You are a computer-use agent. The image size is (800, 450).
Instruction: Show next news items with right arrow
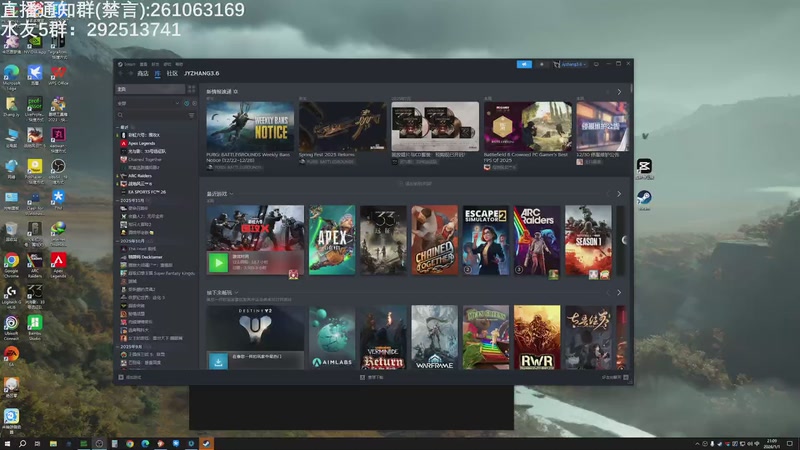619,92
